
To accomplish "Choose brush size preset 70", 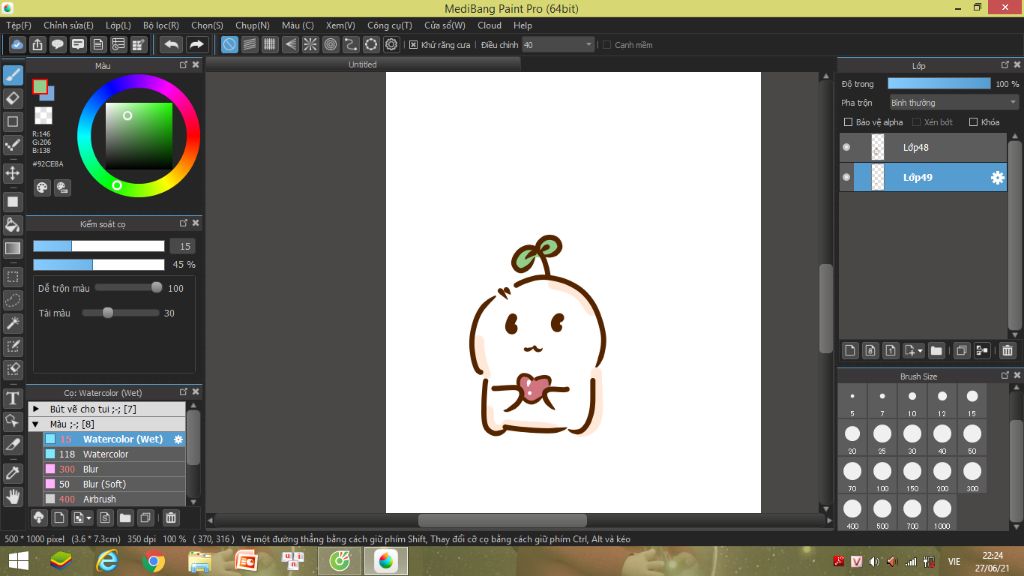I will pos(852,475).
